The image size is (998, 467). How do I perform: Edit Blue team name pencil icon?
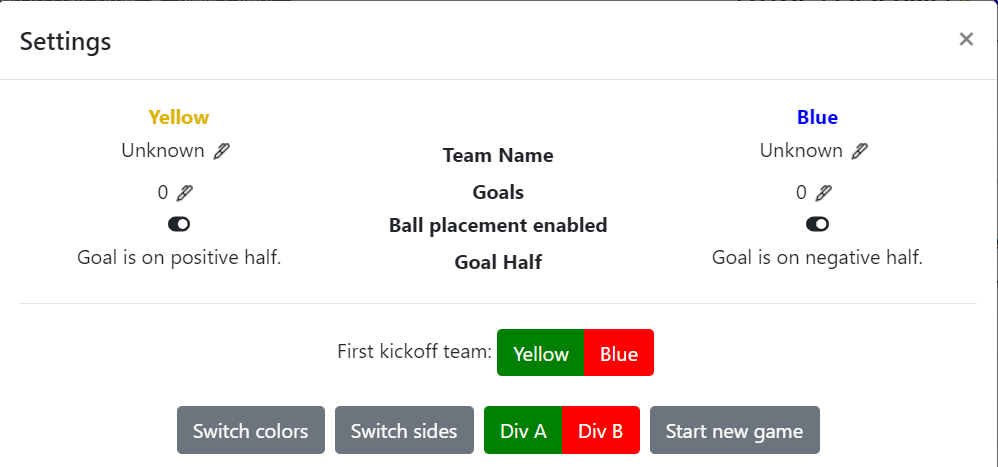pos(860,151)
